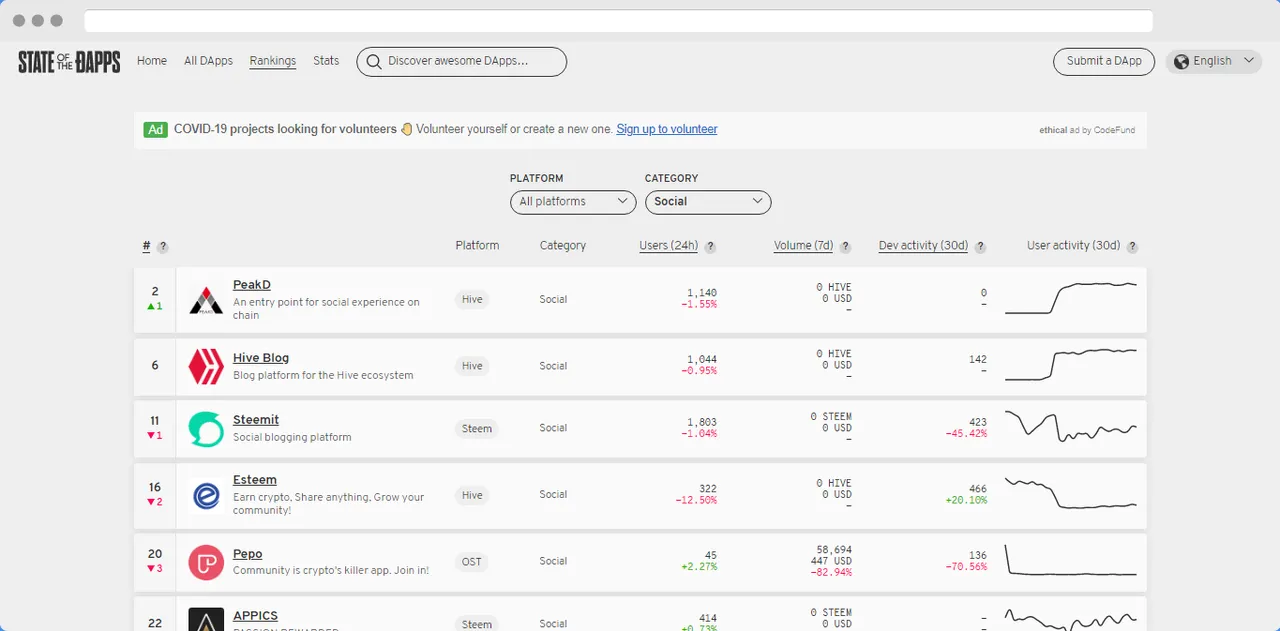
Task: Click the search magnifier icon
Action: [x=374, y=62]
